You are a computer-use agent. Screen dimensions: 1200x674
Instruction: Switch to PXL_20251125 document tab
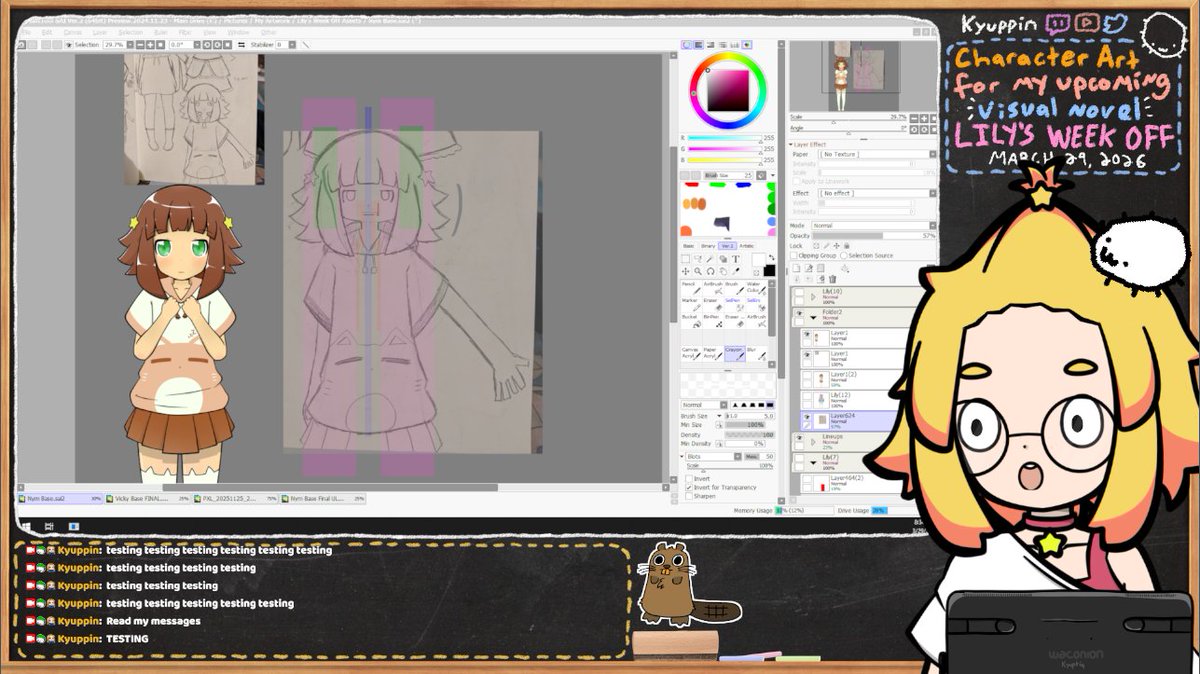click(x=234, y=498)
